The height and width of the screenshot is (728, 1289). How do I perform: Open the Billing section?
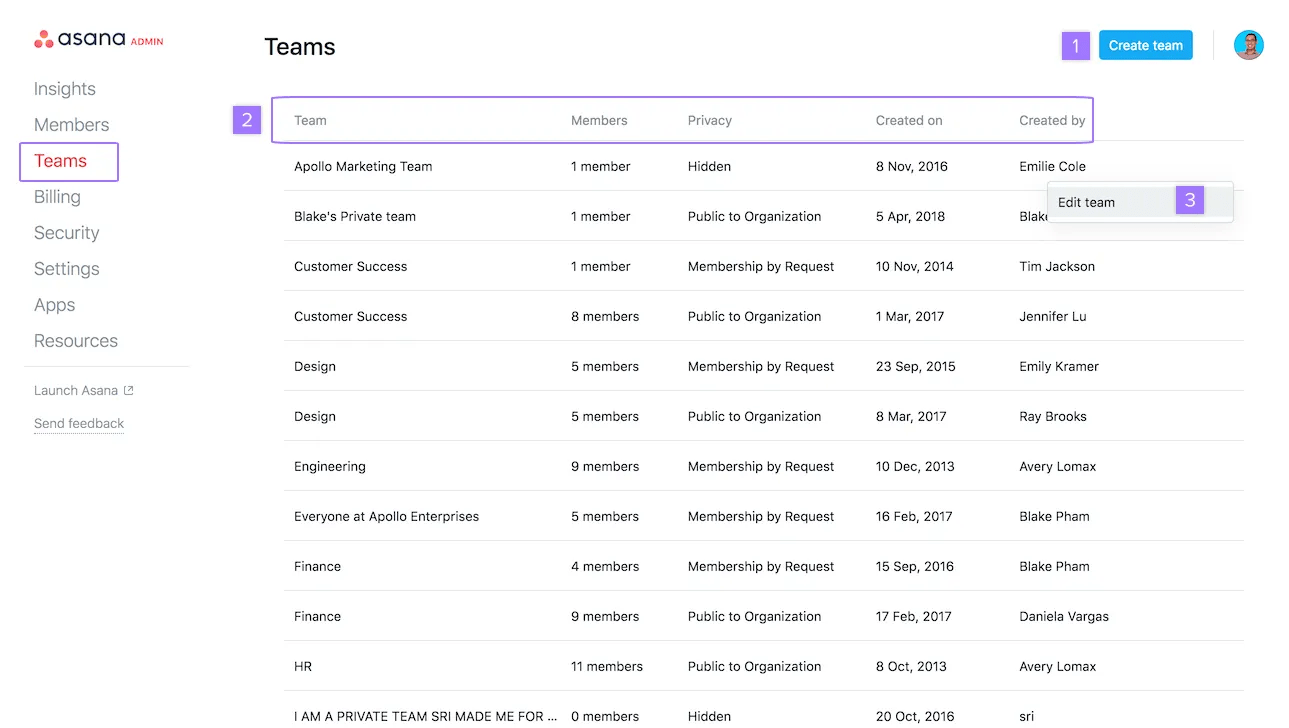tap(56, 196)
